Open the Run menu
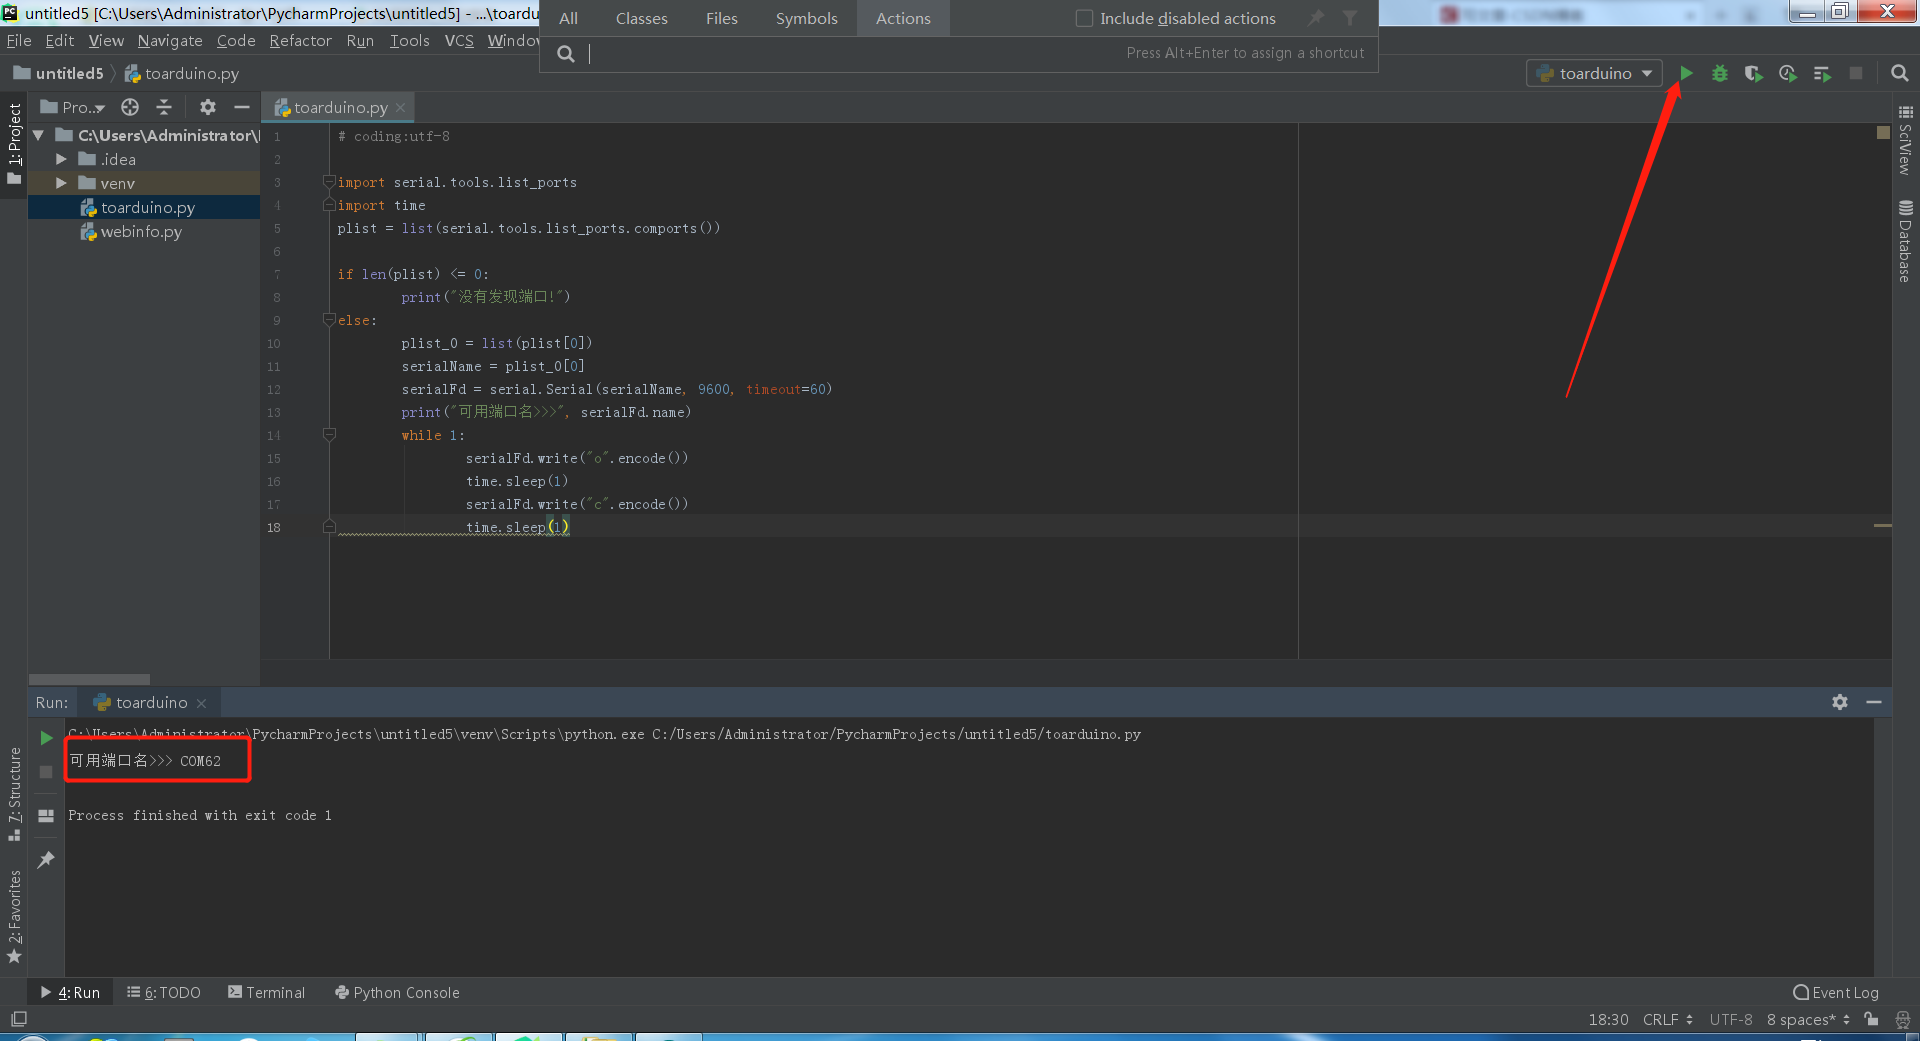 [360, 40]
